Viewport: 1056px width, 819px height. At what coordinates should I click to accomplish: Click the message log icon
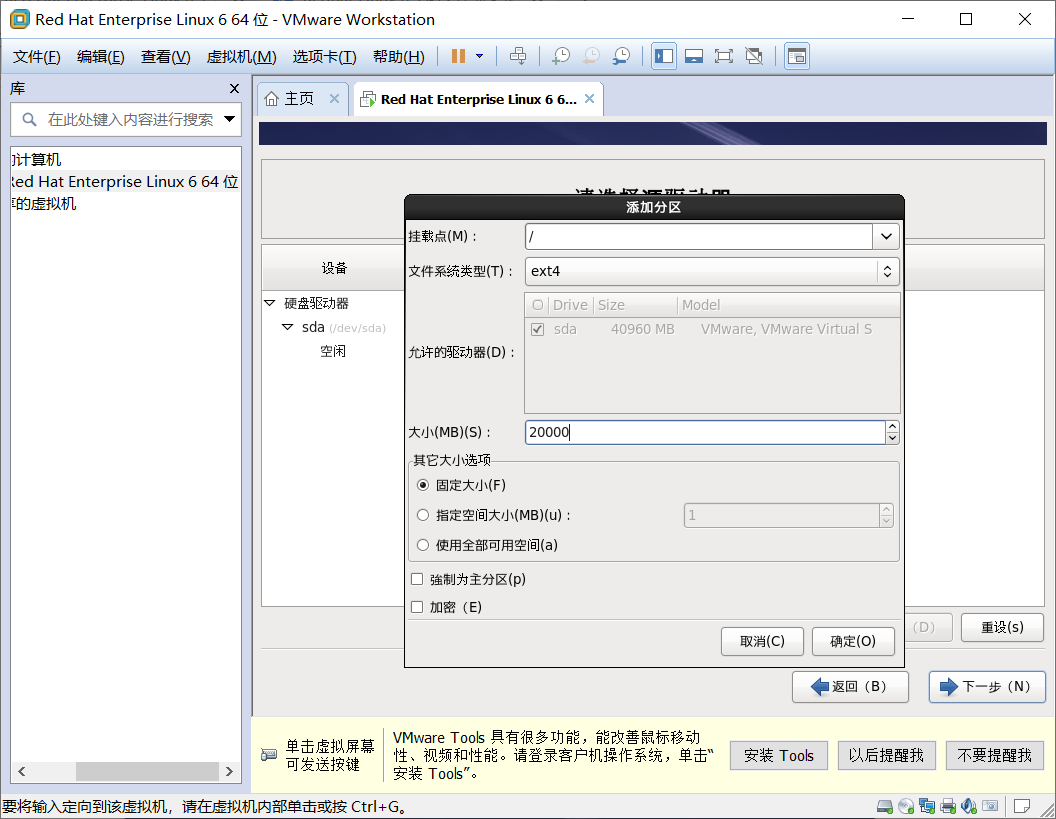click(x=1022, y=806)
